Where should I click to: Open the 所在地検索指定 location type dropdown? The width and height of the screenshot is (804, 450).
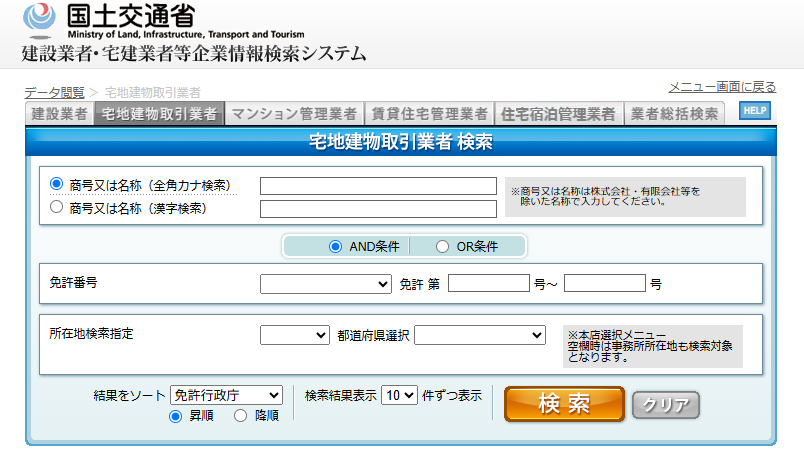(x=295, y=335)
